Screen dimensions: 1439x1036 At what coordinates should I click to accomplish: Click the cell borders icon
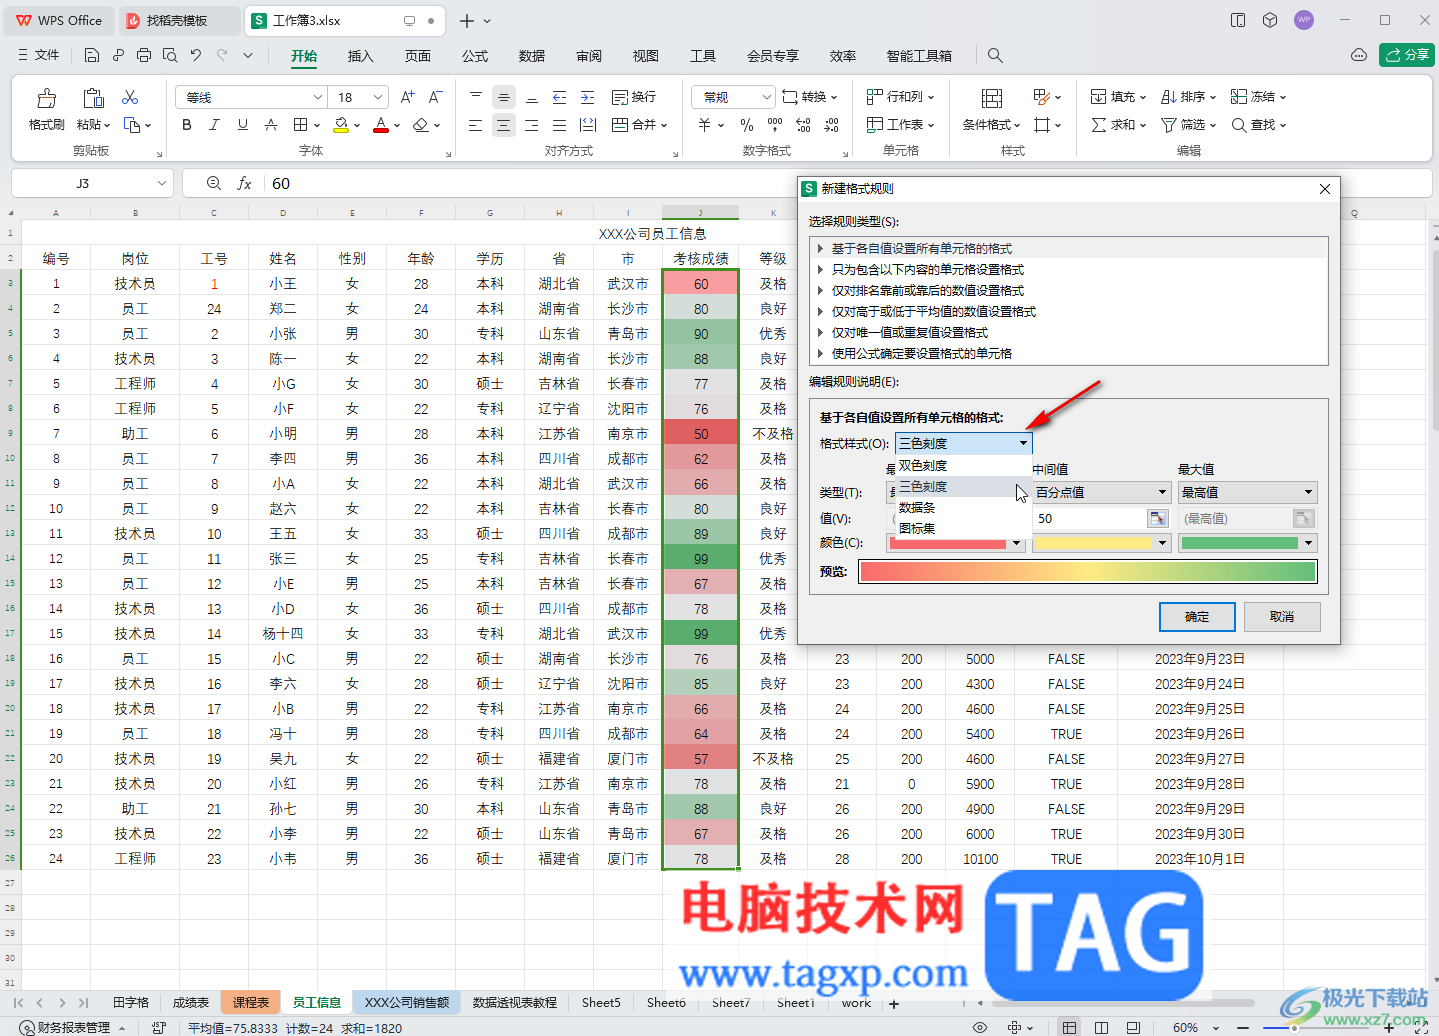click(x=300, y=125)
